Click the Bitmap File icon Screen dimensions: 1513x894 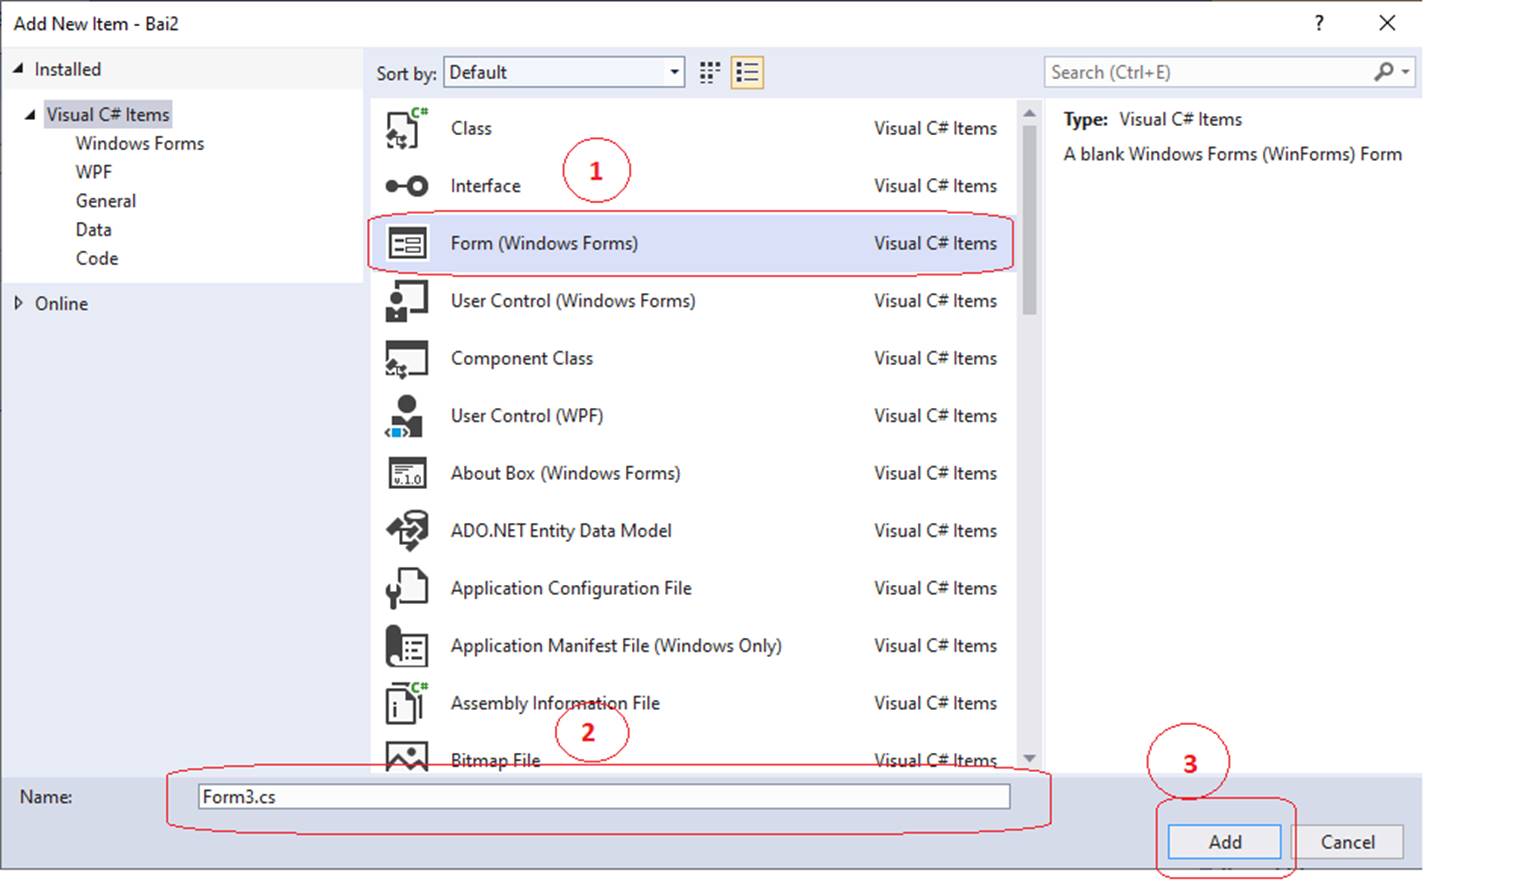pos(406,759)
